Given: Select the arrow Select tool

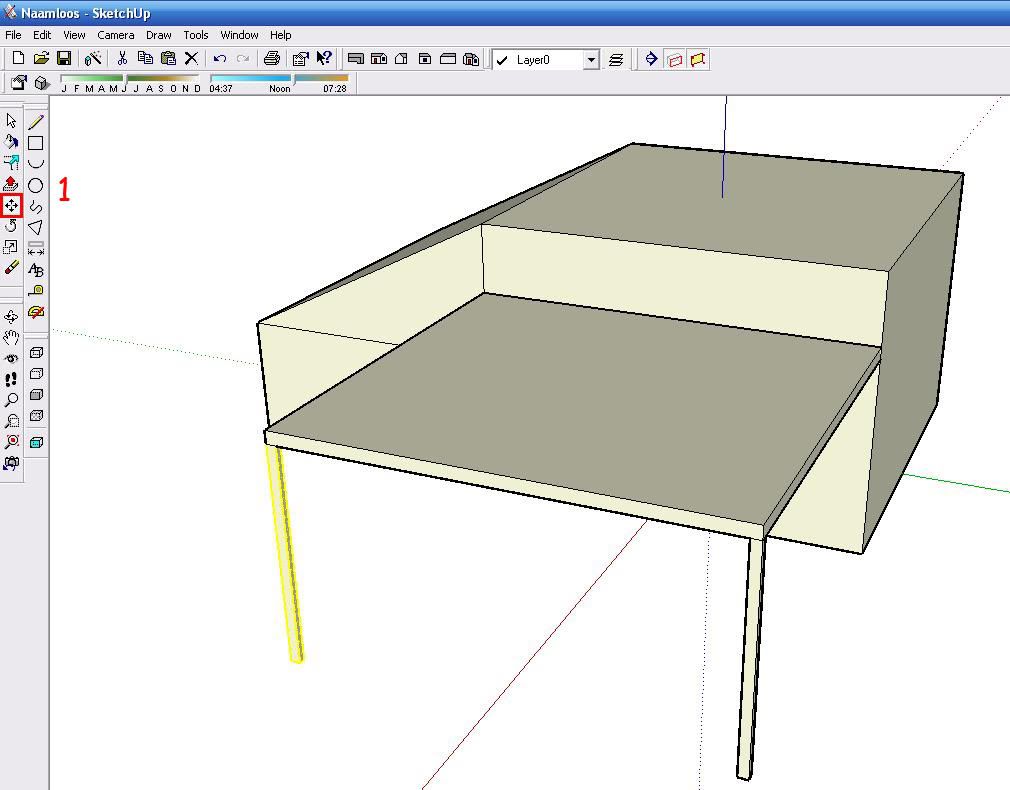Looking at the screenshot, I should point(11,120).
